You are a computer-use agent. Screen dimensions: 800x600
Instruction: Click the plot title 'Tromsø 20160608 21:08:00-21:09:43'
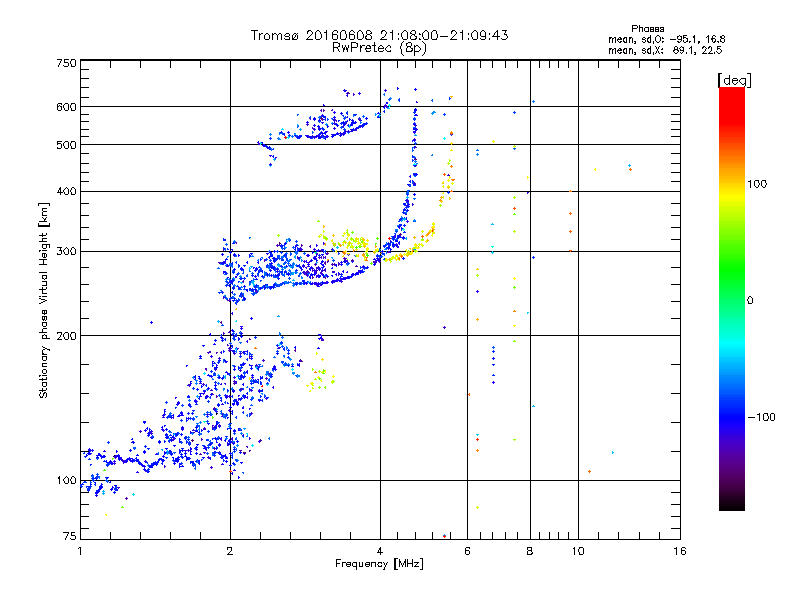click(379, 35)
